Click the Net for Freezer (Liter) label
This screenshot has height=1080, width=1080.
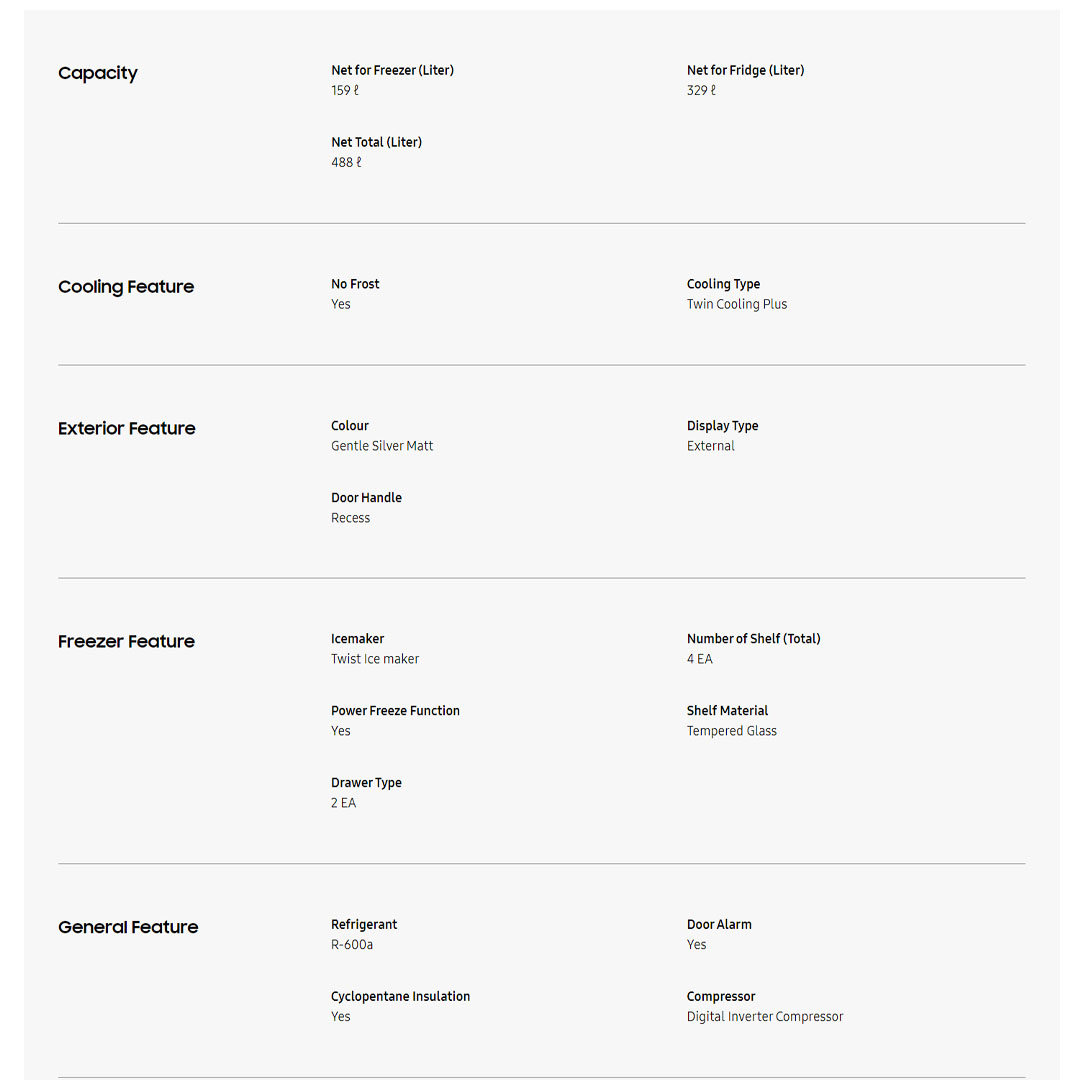pos(392,70)
